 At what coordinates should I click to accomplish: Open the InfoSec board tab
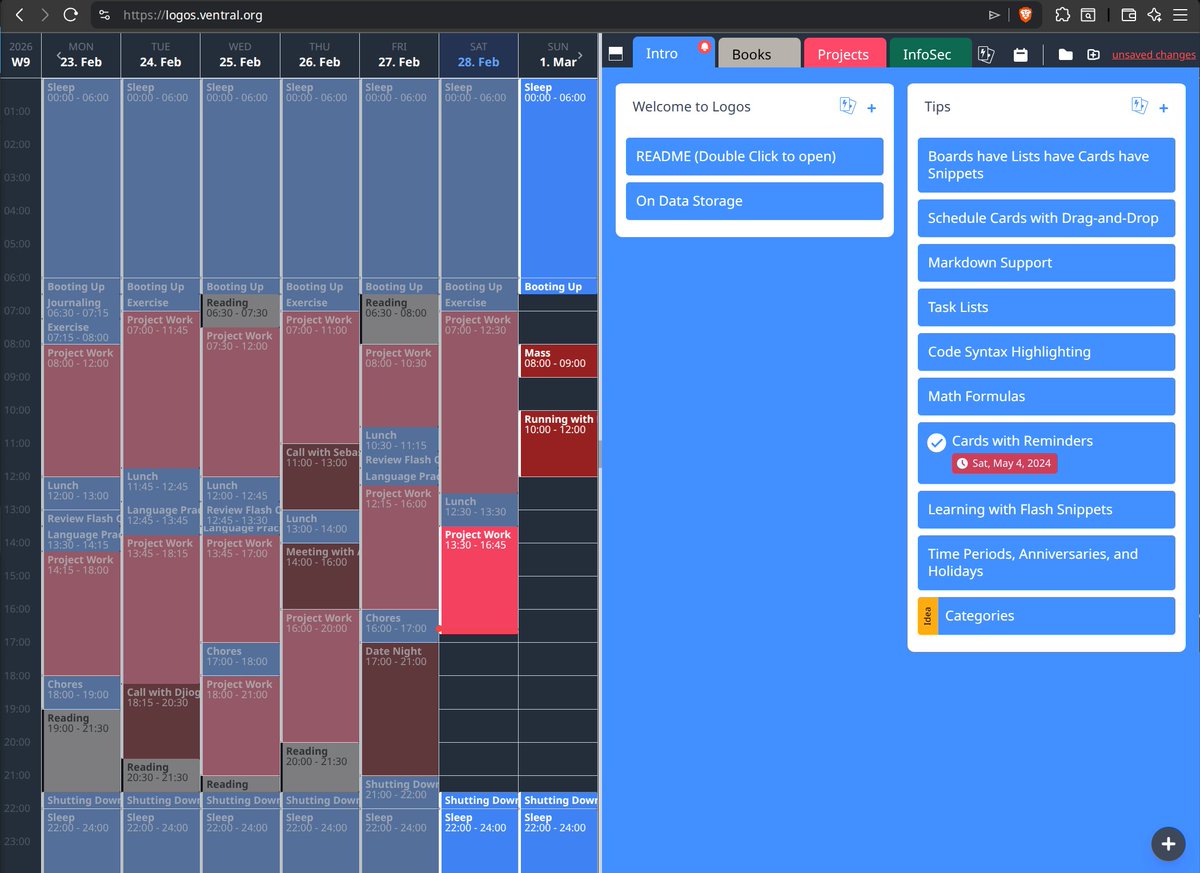click(930, 54)
